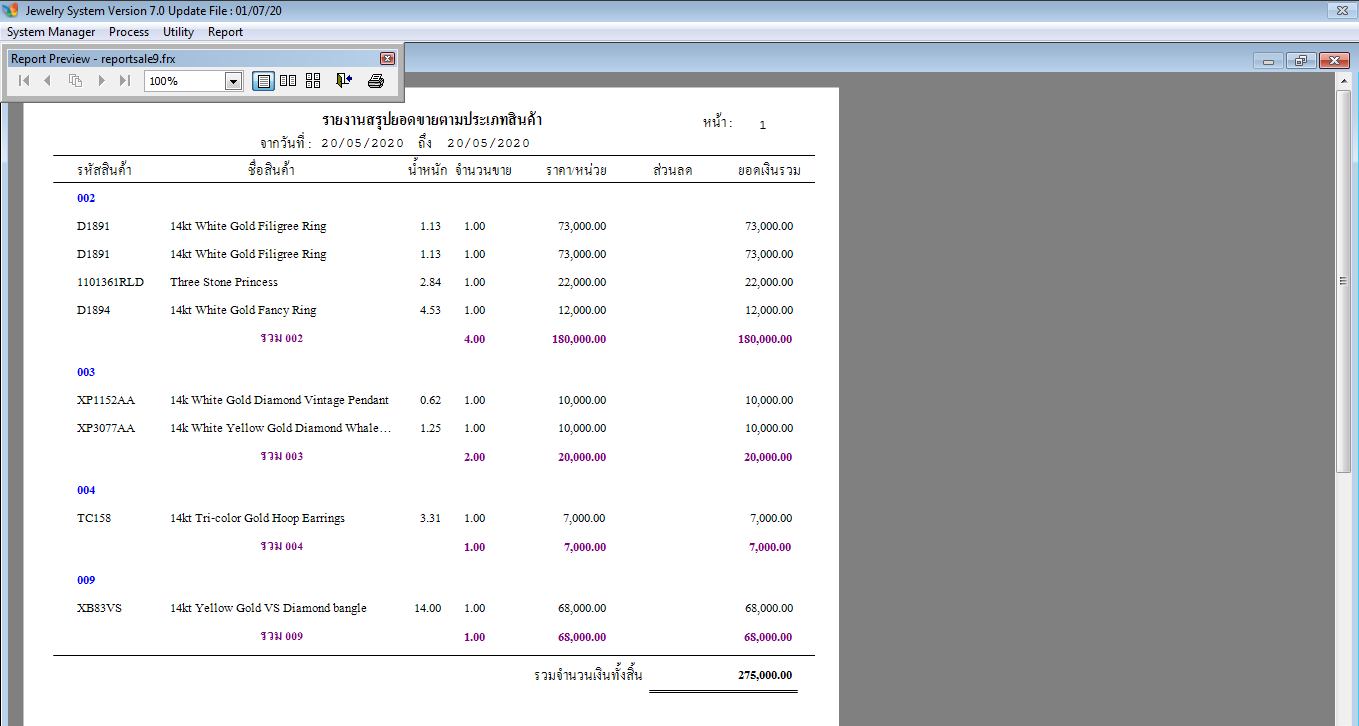Restore the inner report window

coord(1301,61)
